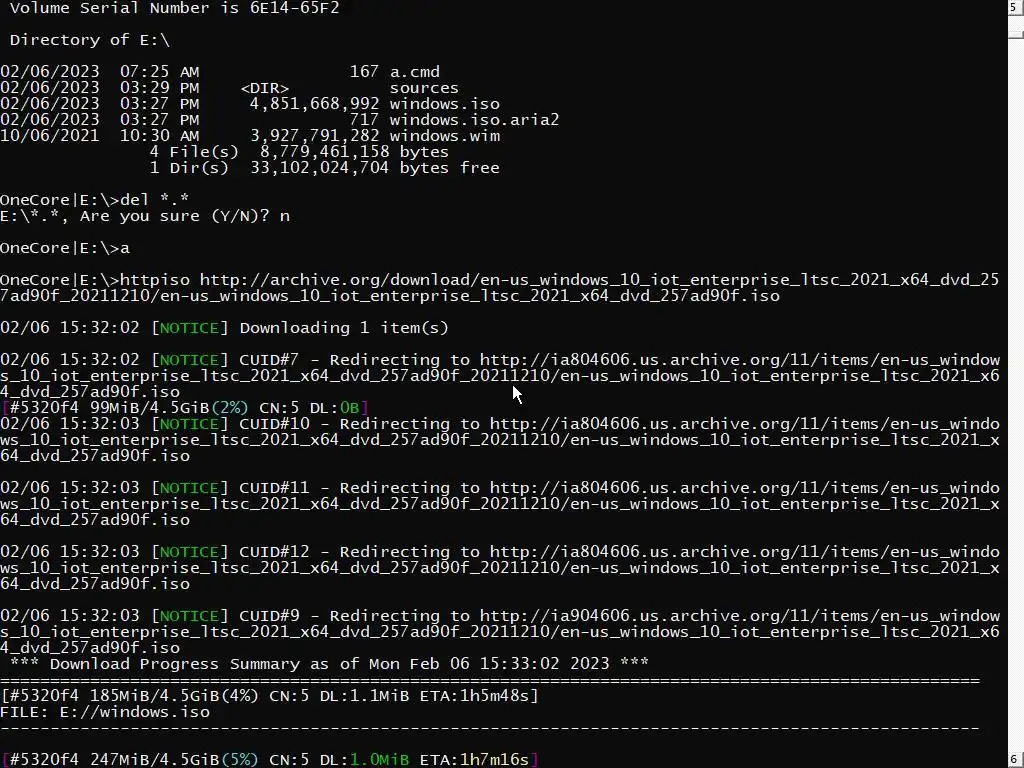Click the '4 File(s)' count
Screen dimensions: 1024x768
(195, 152)
